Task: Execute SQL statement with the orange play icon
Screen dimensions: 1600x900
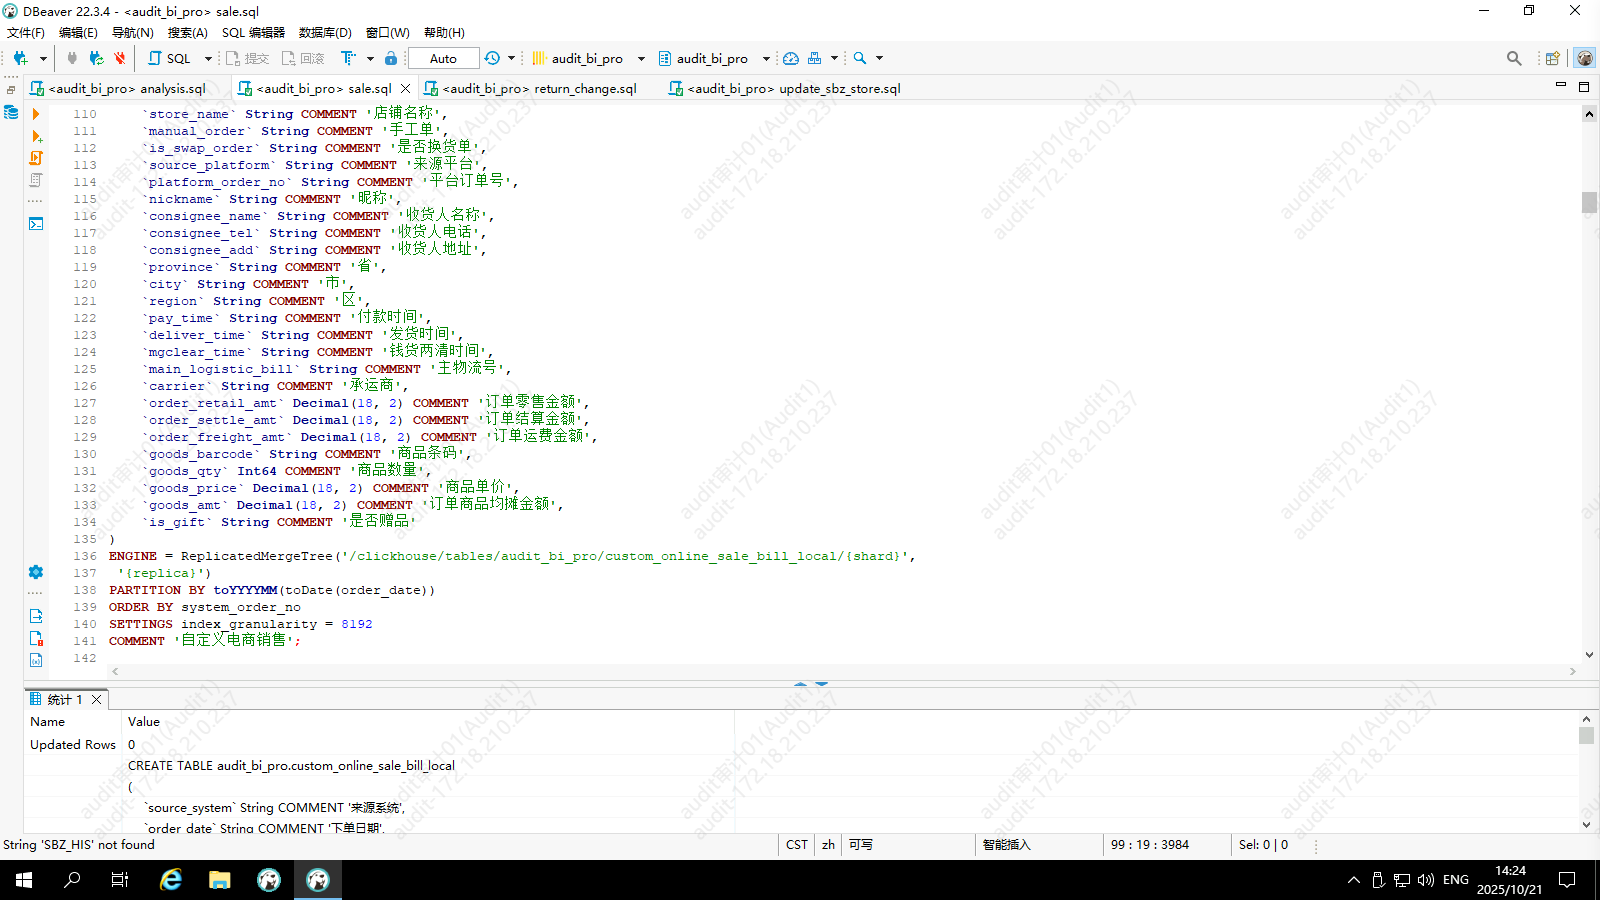Action: pos(36,114)
